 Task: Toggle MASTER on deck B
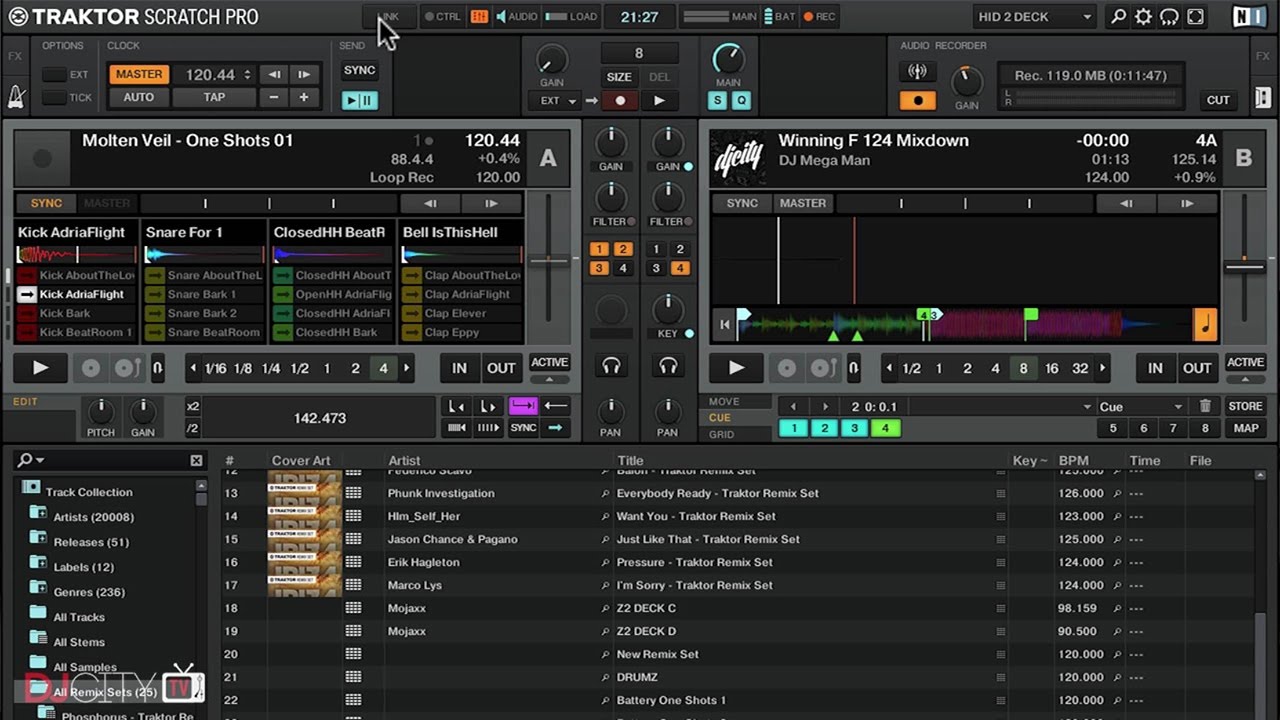(x=803, y=203)
